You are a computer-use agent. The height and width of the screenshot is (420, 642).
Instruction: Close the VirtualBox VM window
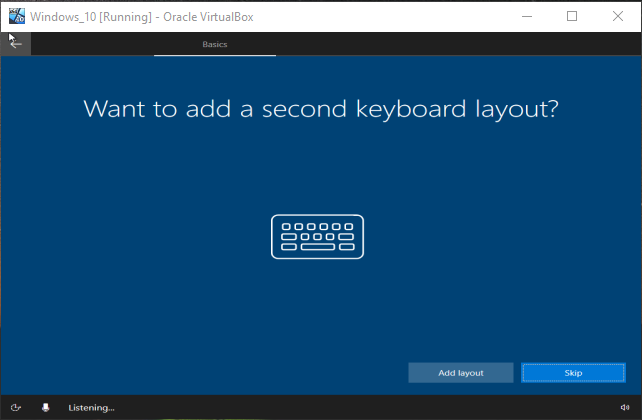(618, 16)
